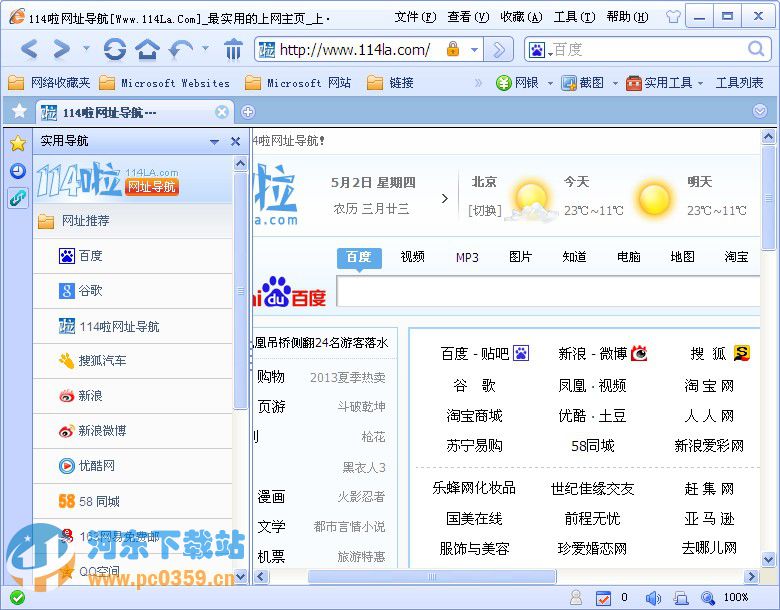Open search engine selector Baidu paw icon
Screen dimensions: 780x610
[539, 49]
